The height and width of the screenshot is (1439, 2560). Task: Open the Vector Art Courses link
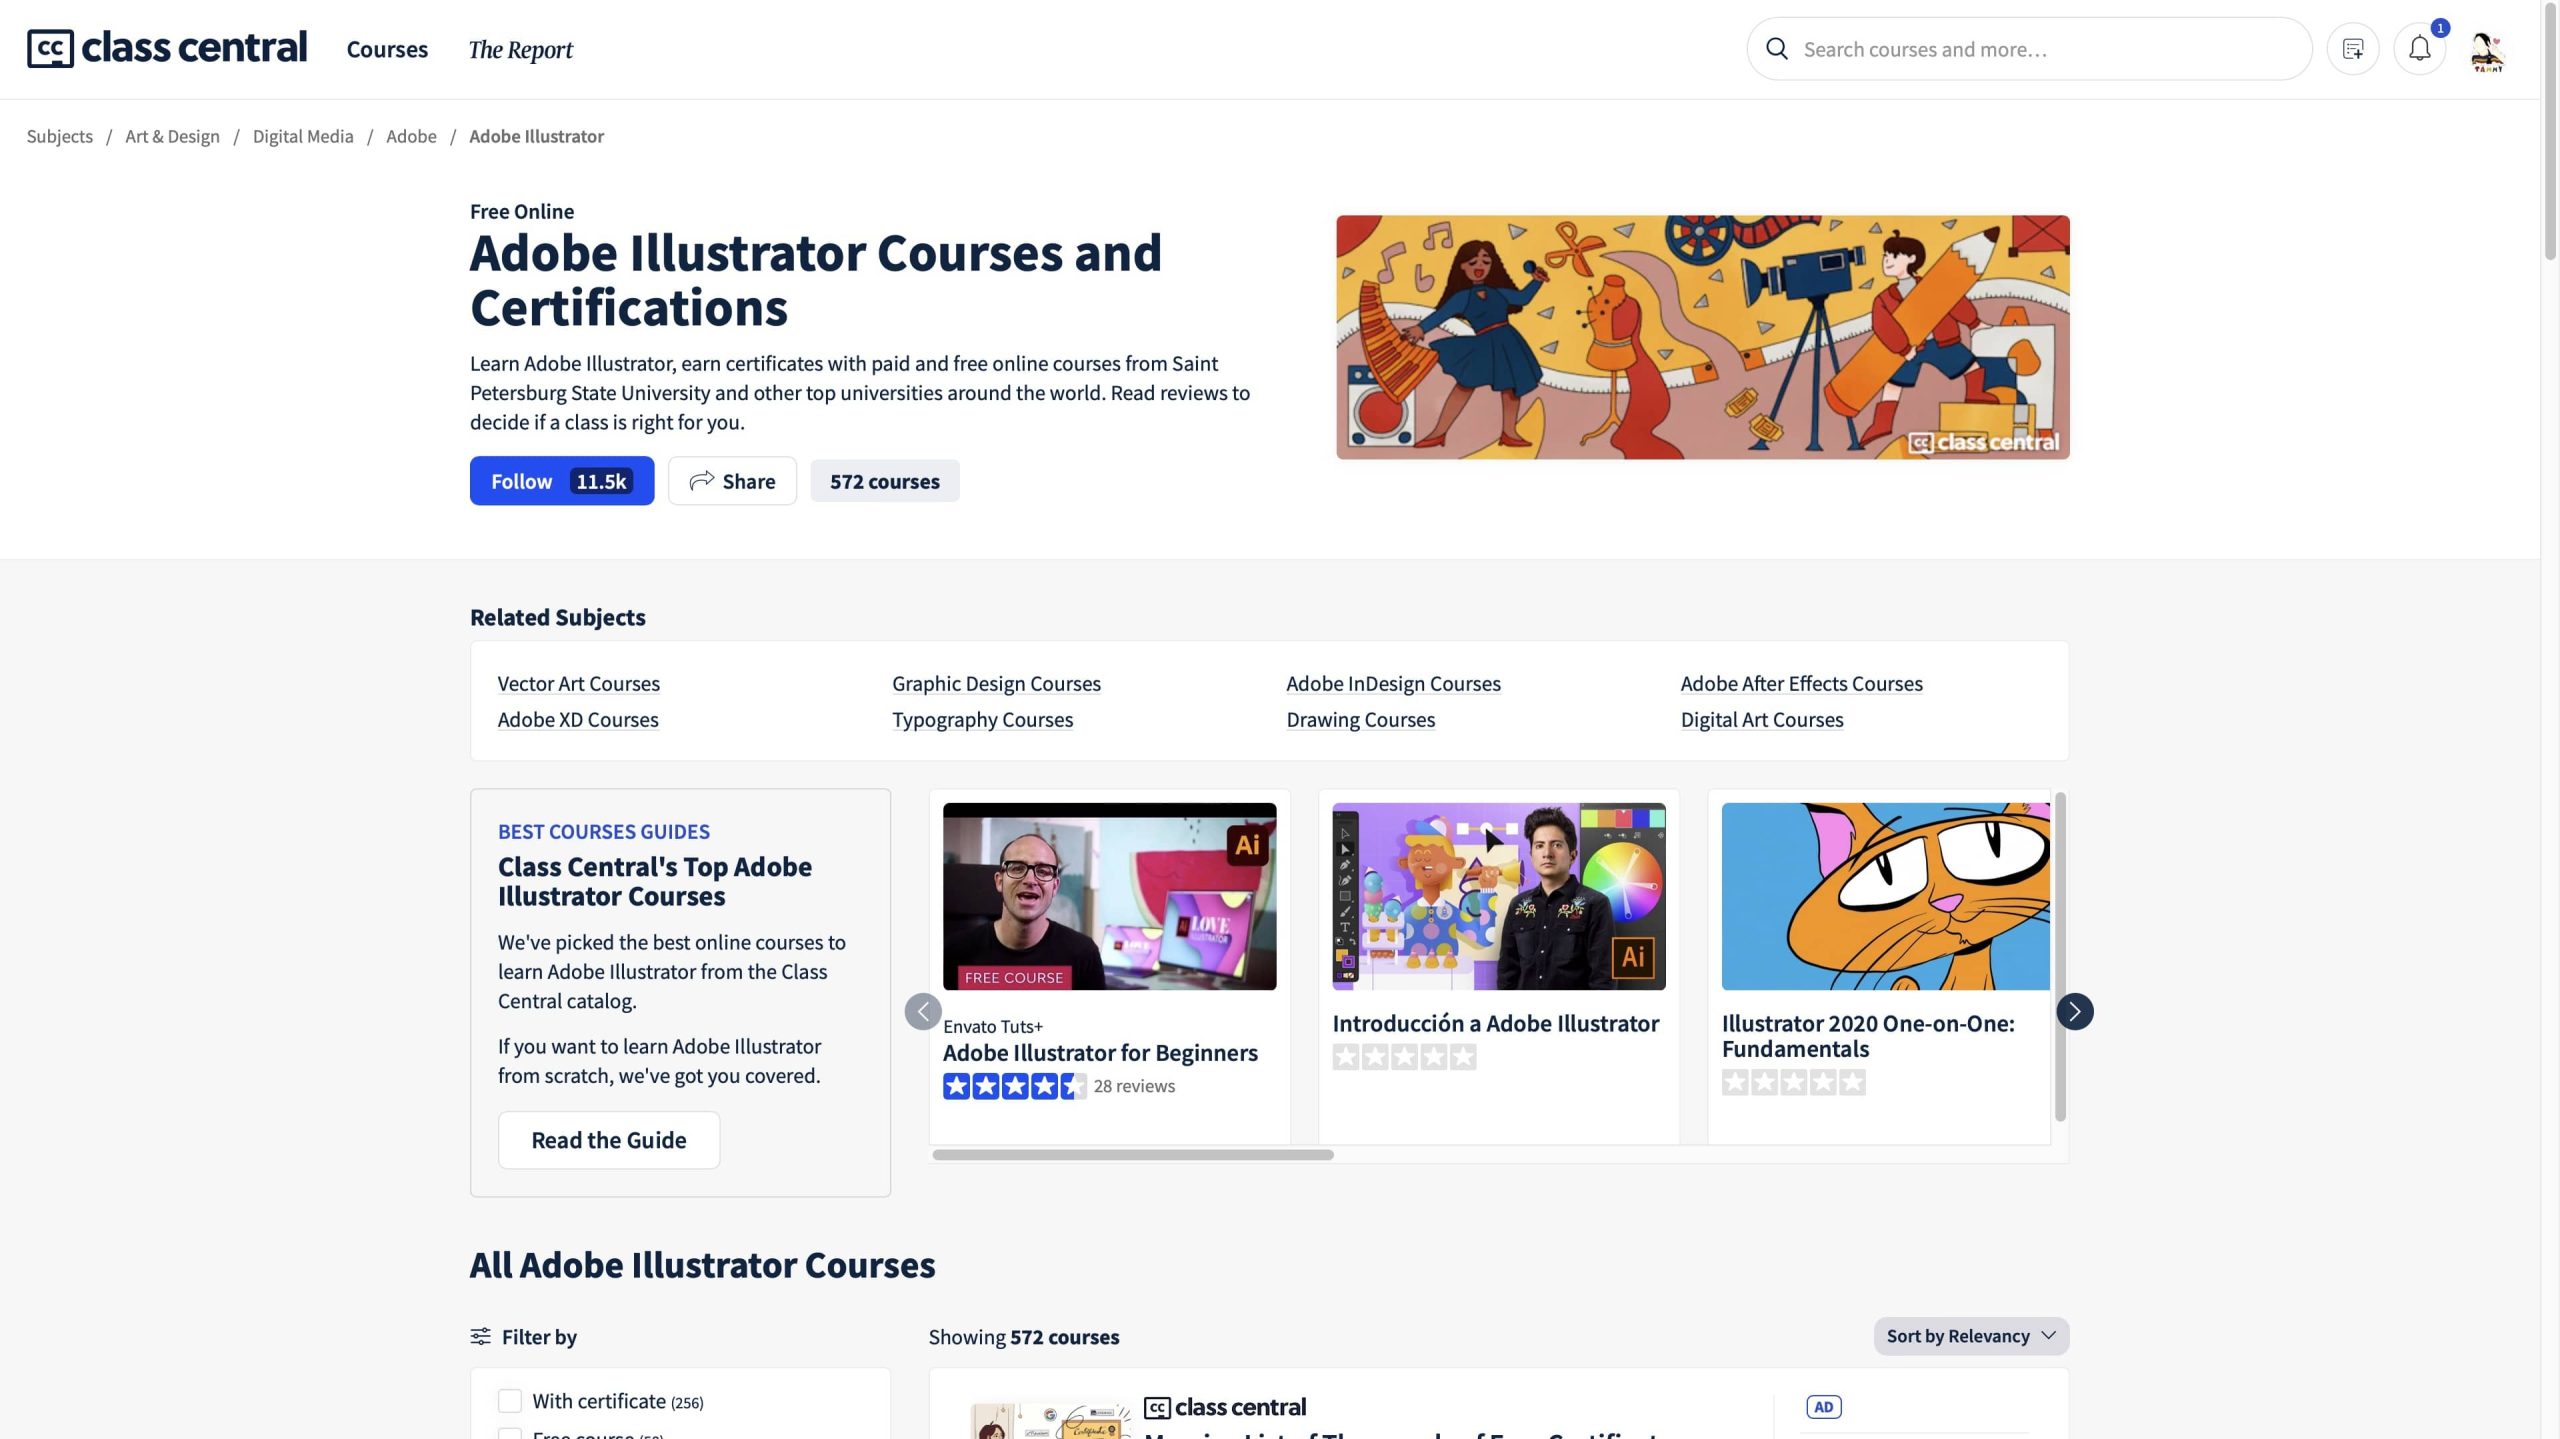tap(578, 683)
